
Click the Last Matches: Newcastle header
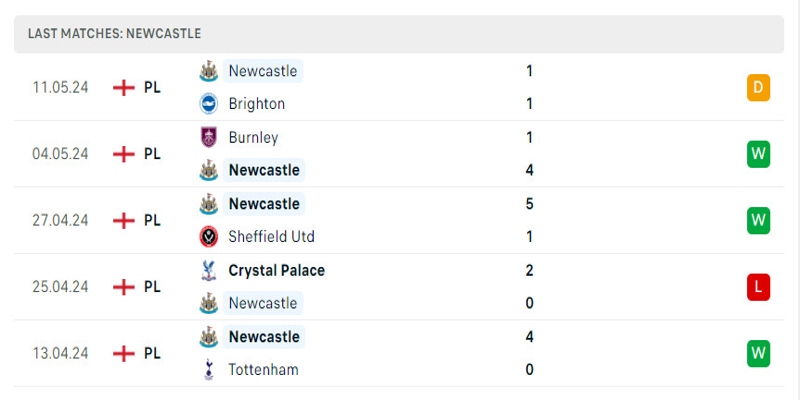pyautogui.click(x=114, y=34)
